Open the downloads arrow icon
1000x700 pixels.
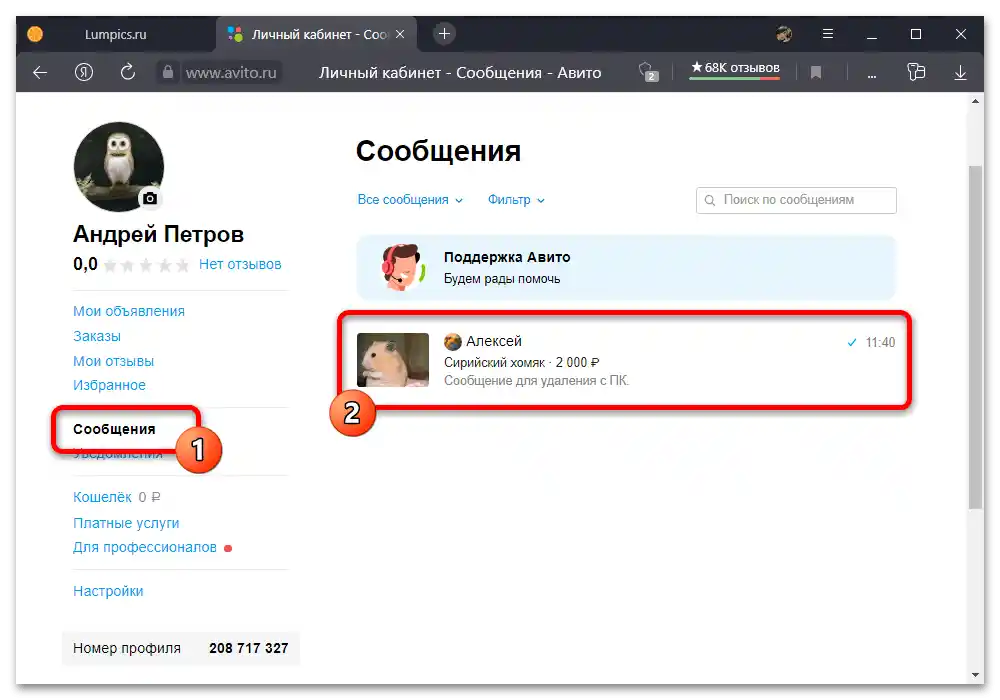pos(960,73)
